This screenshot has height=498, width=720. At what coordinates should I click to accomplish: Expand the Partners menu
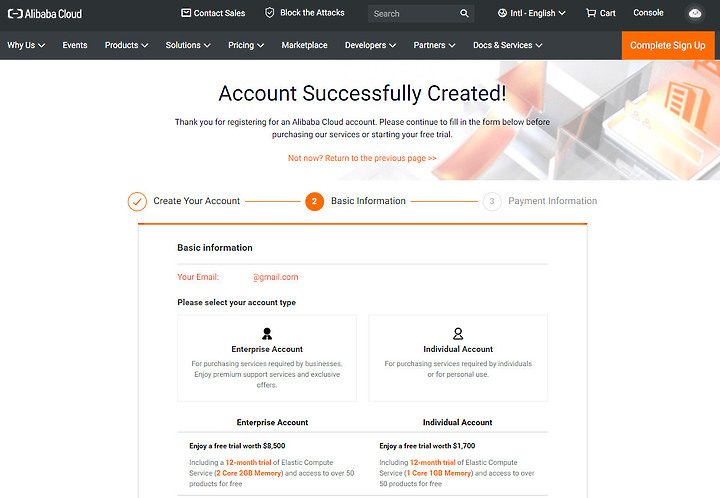click(434, 45)
